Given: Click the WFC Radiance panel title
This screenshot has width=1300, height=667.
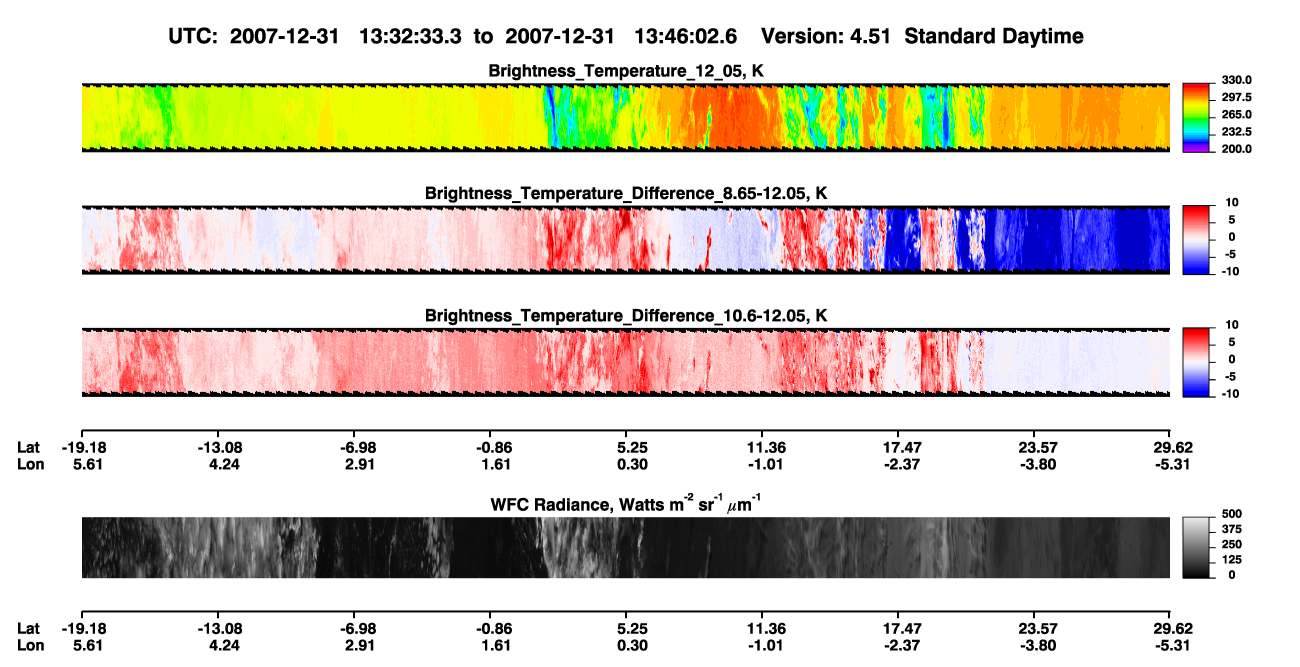Looking at the screenshot, I should pos(626,503).
